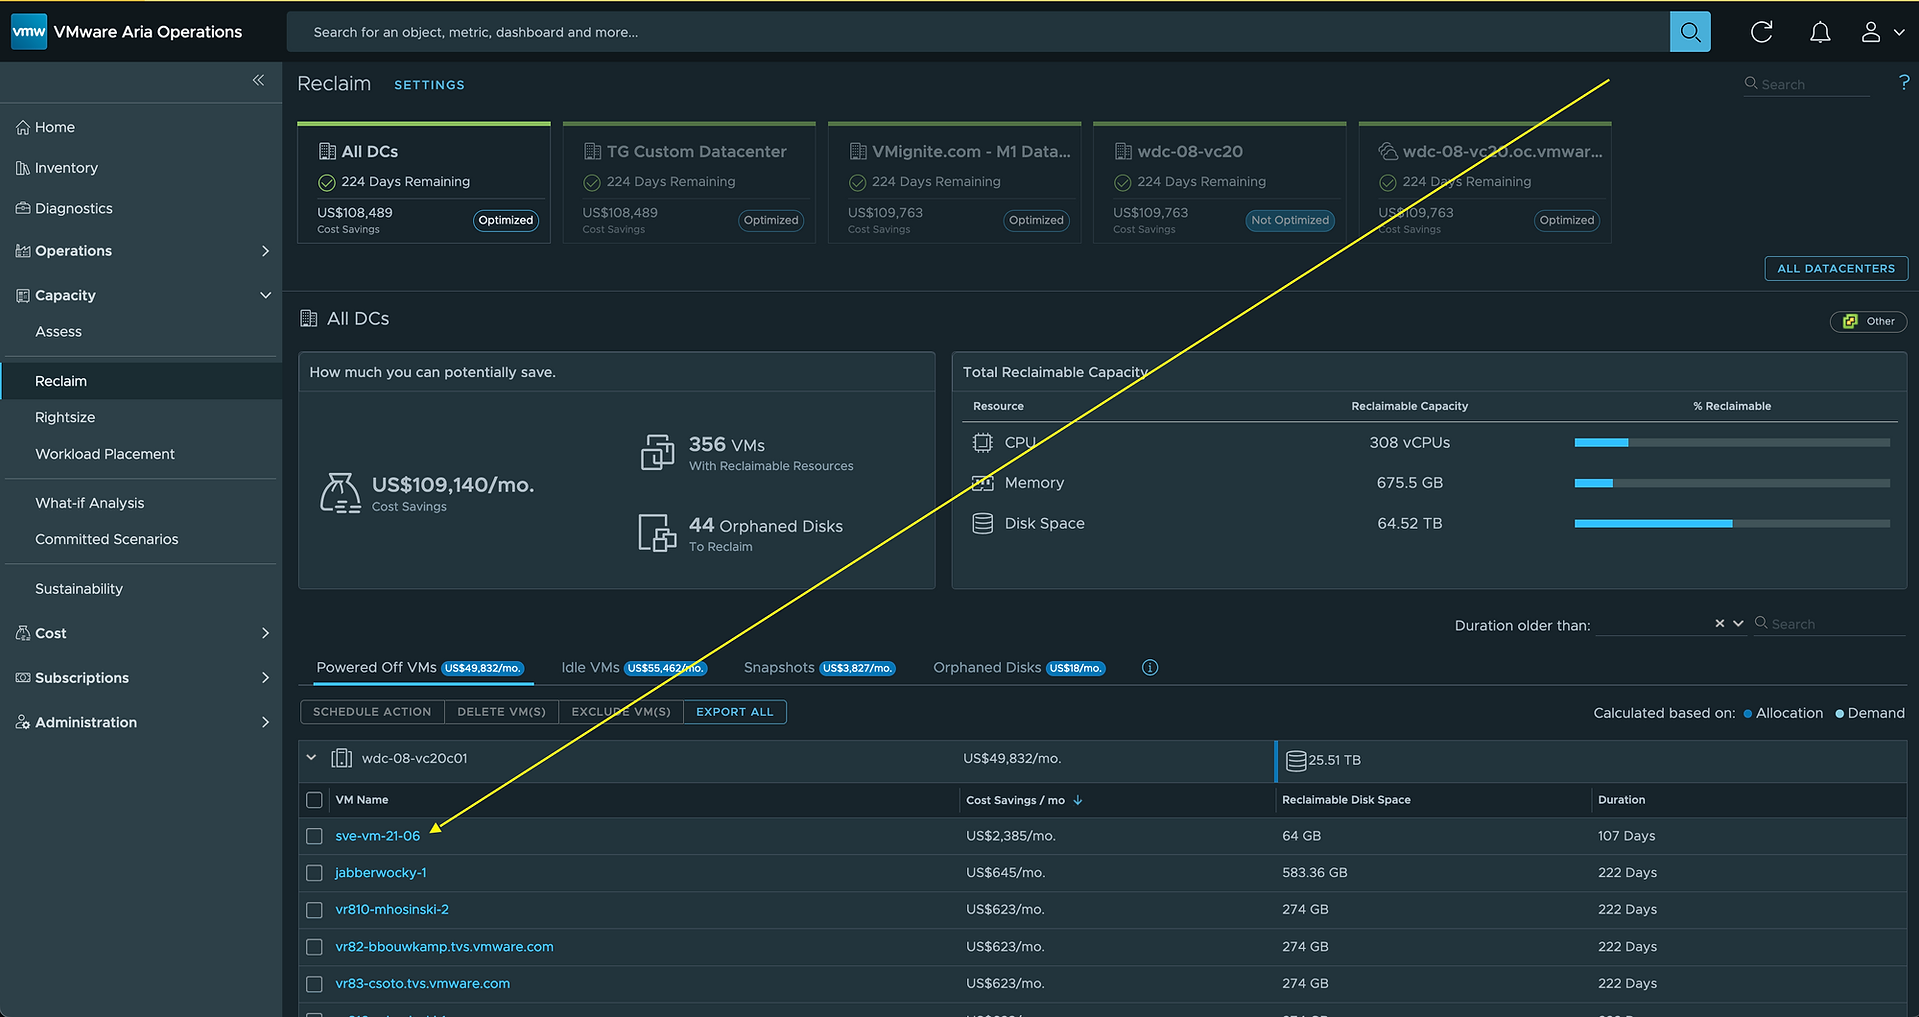Image resolution: width=1919 pixels, height=1017 pixels.
Task: Switch to the Snapshots tab
Action: pyautogui.click(x=819, y=668)
